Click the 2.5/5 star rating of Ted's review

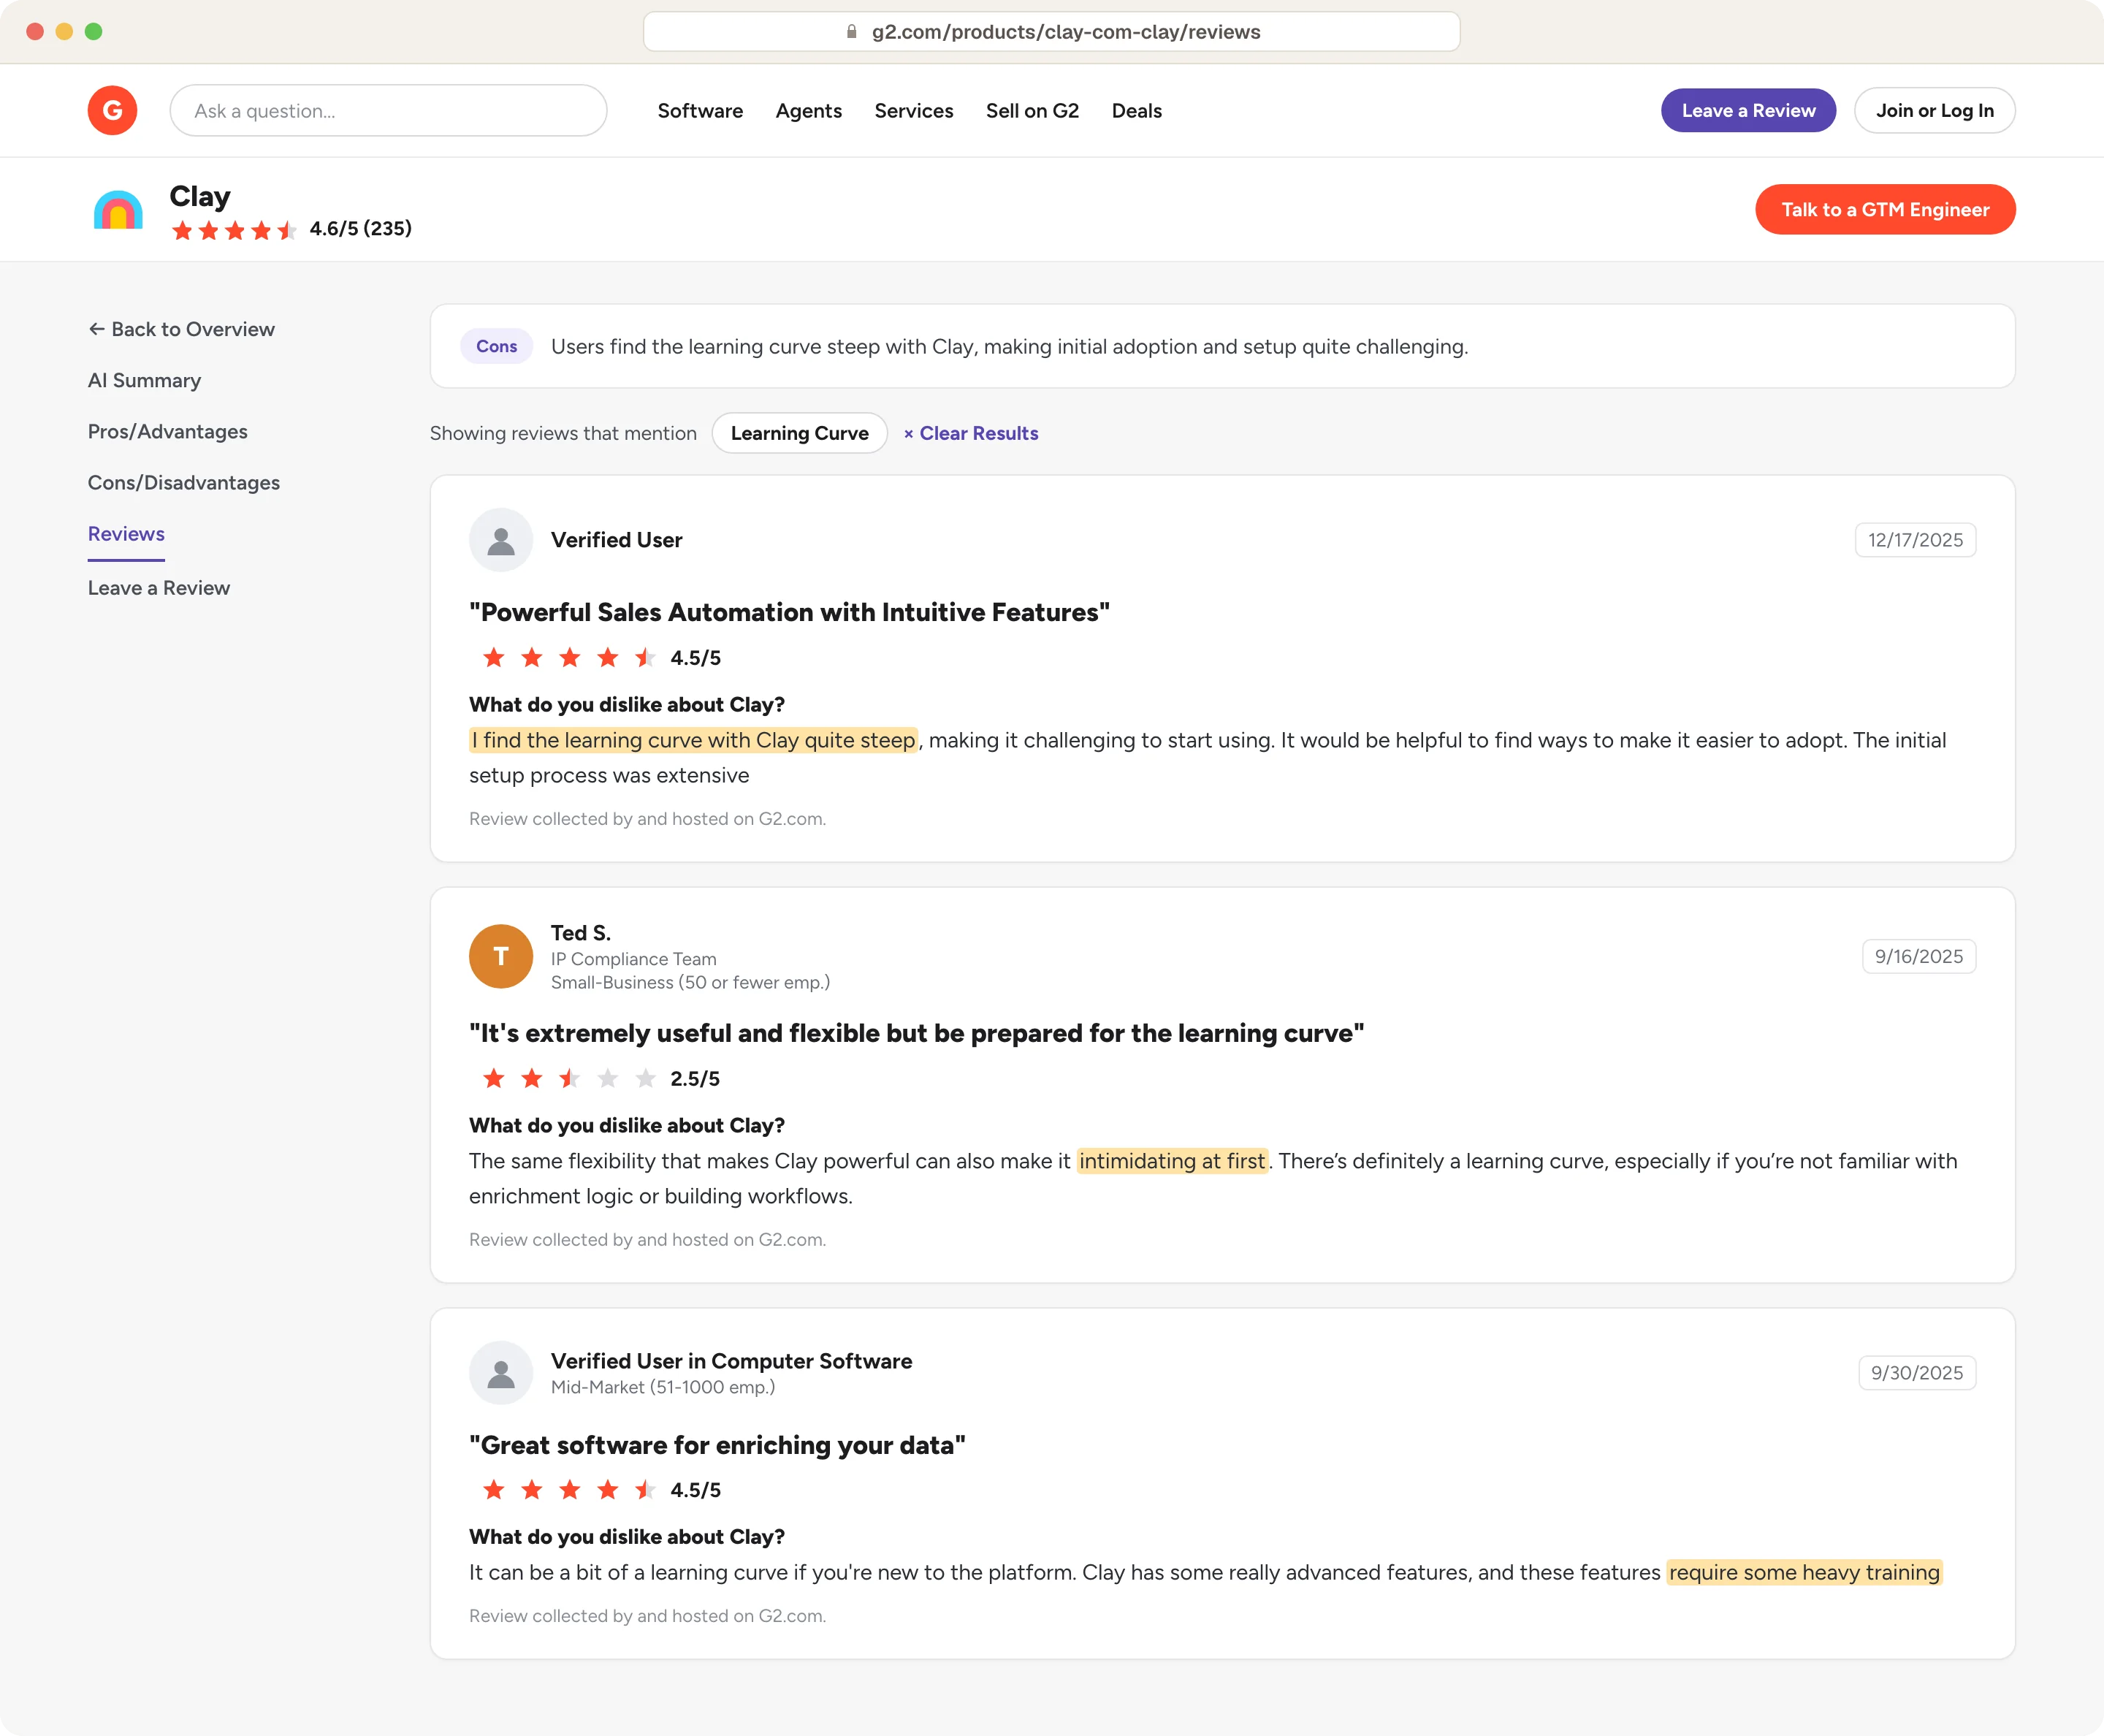pos(569,1078)
